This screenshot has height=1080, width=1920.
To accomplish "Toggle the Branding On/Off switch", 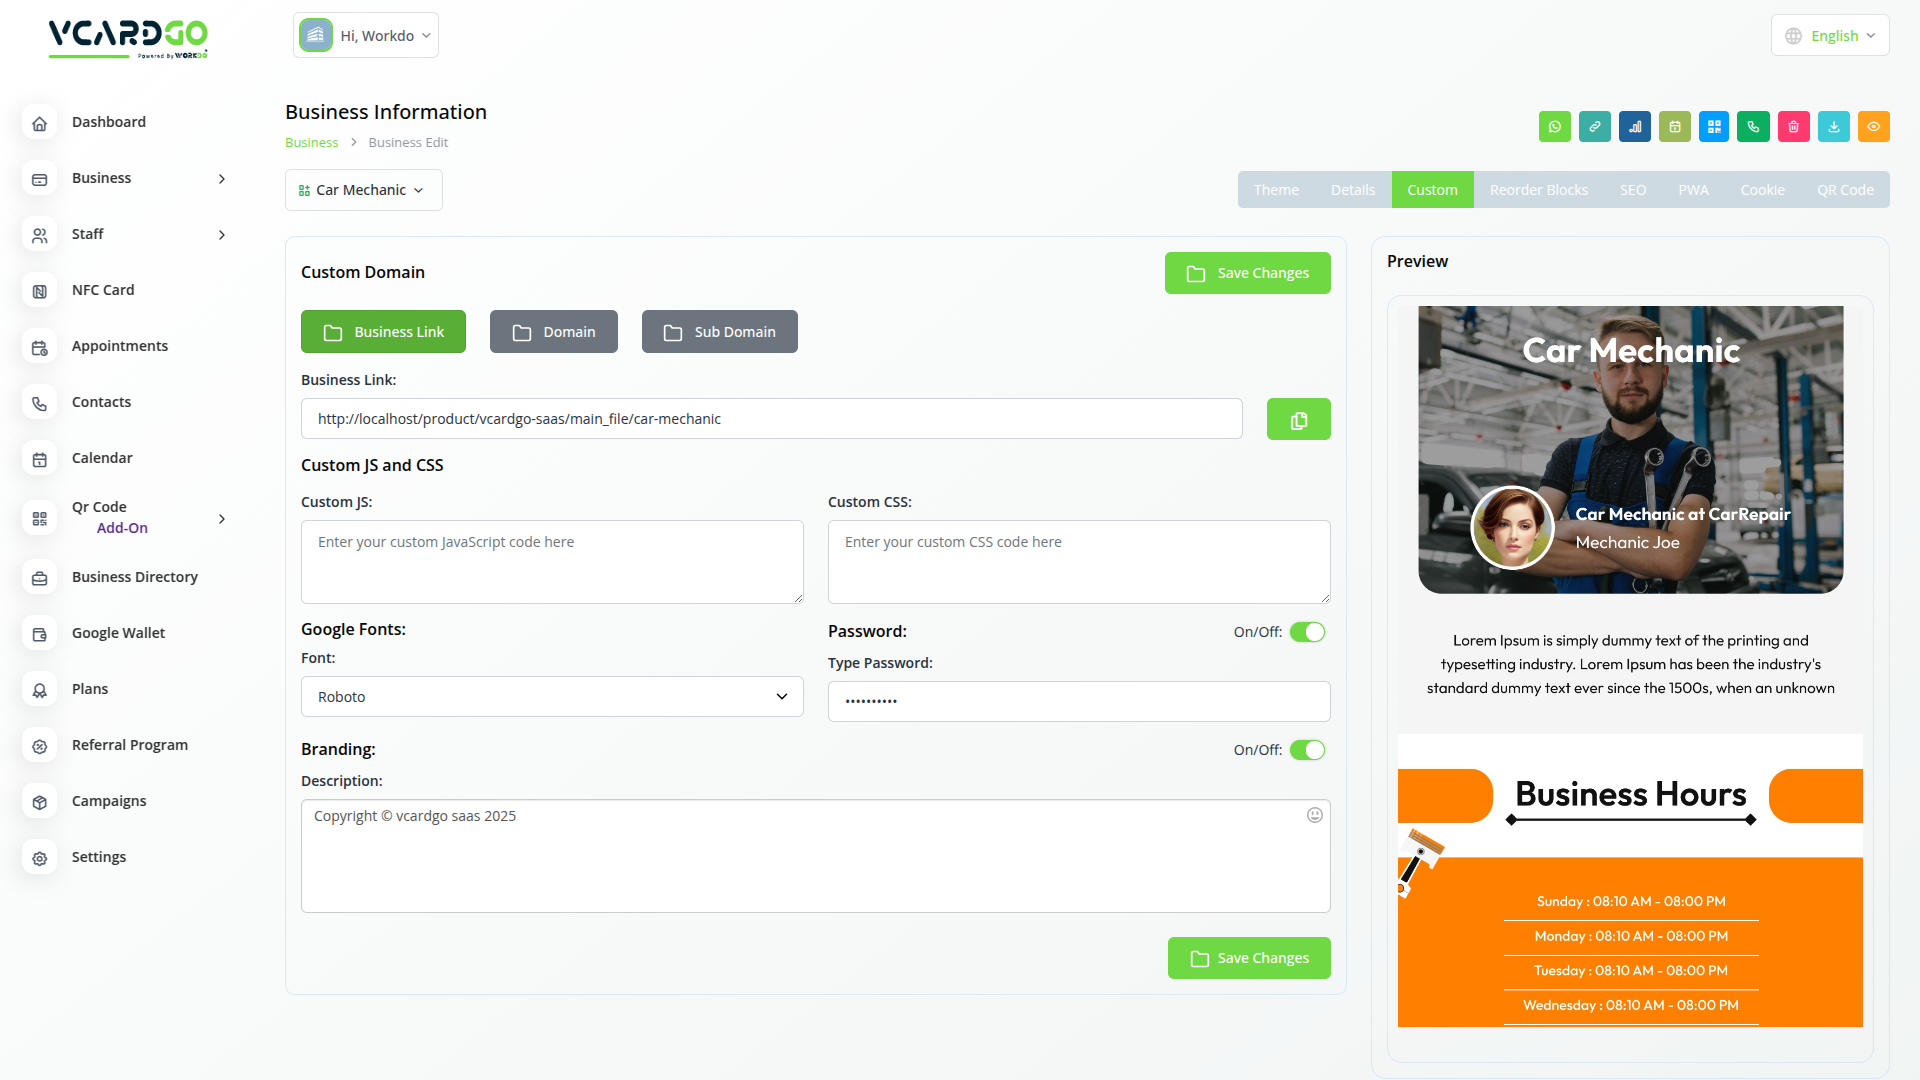I will (1307, 750).
